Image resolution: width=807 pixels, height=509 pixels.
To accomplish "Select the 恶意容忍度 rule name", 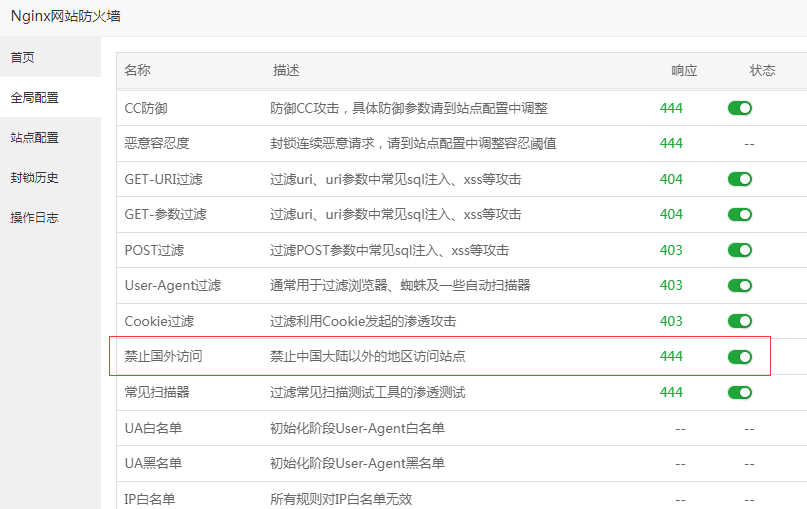I will [157, 144].
